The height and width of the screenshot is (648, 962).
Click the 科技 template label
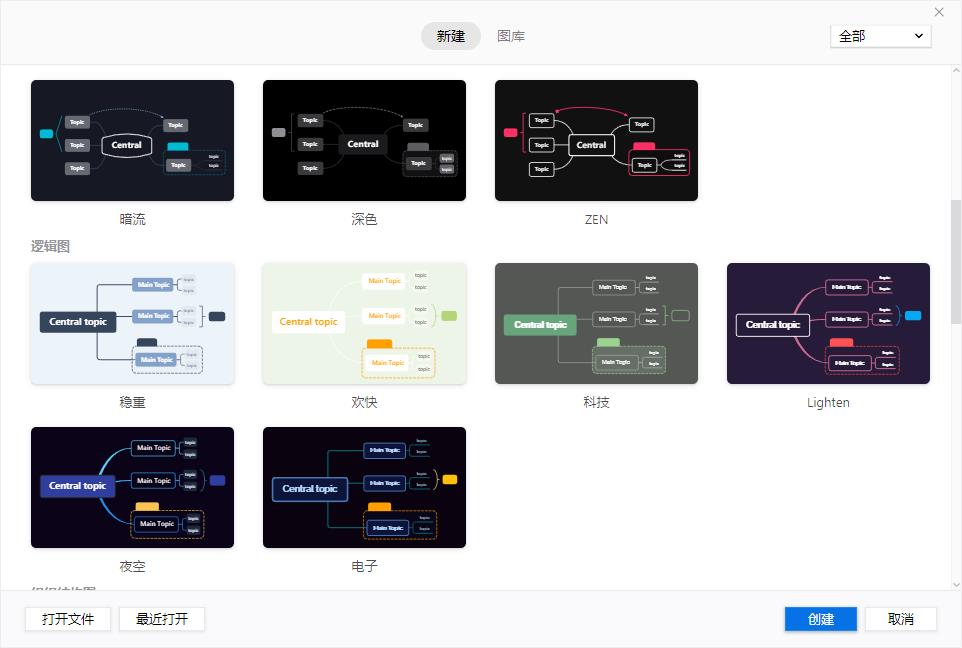click(x=596, y=402)
